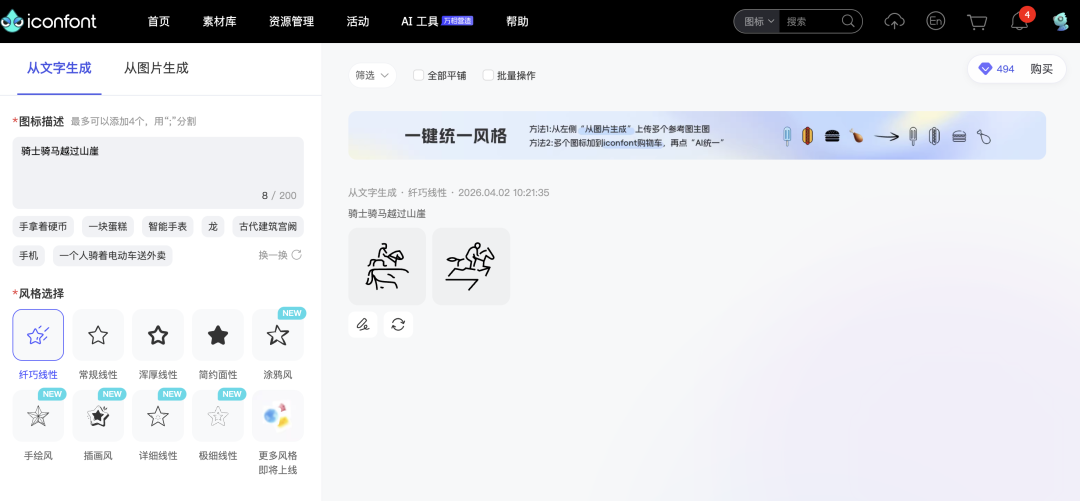Use the 手机 suggestion chip
Viewport: 1080px width, 501px height.
tap(28, 256)
